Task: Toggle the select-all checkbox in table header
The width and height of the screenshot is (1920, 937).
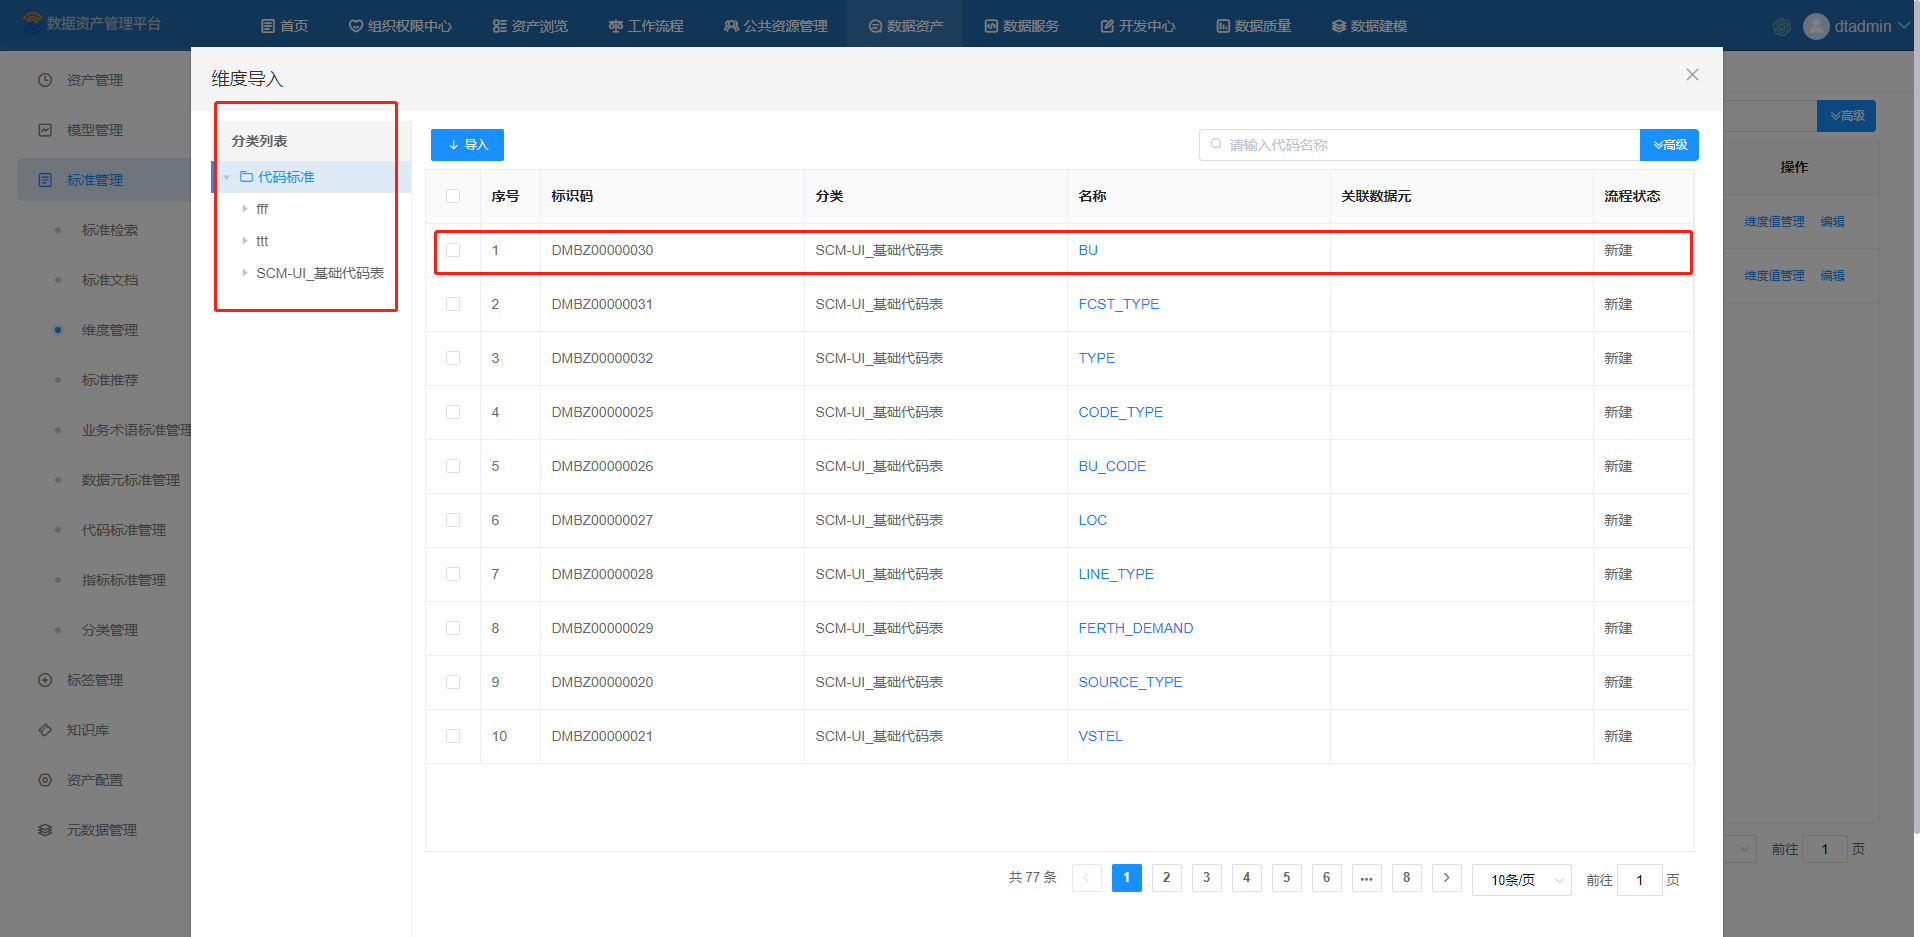Action: (453, 196)
